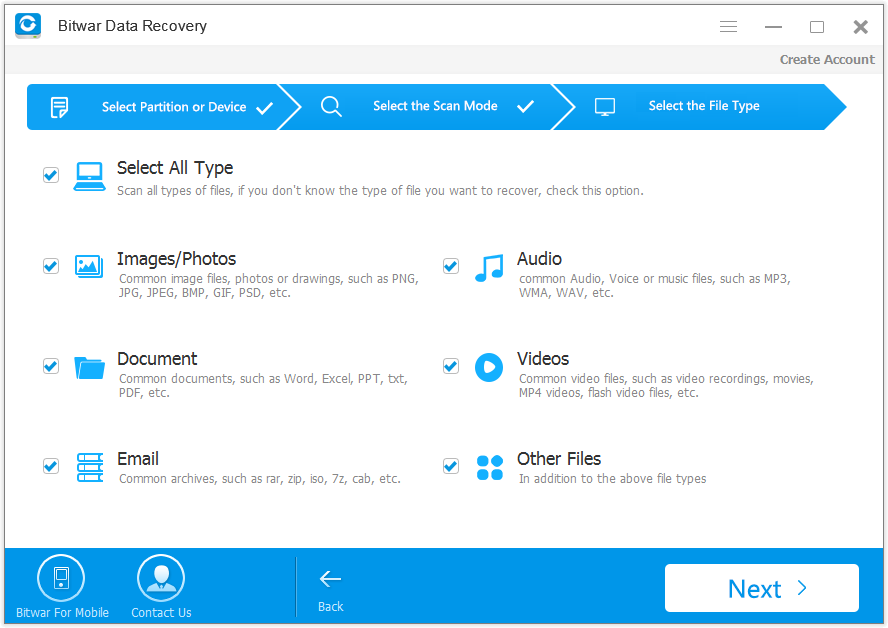Toggle the Other Files checkbox
Viewport: 888px width, 628px height.
pyautogui.click(x=451, y=466)
